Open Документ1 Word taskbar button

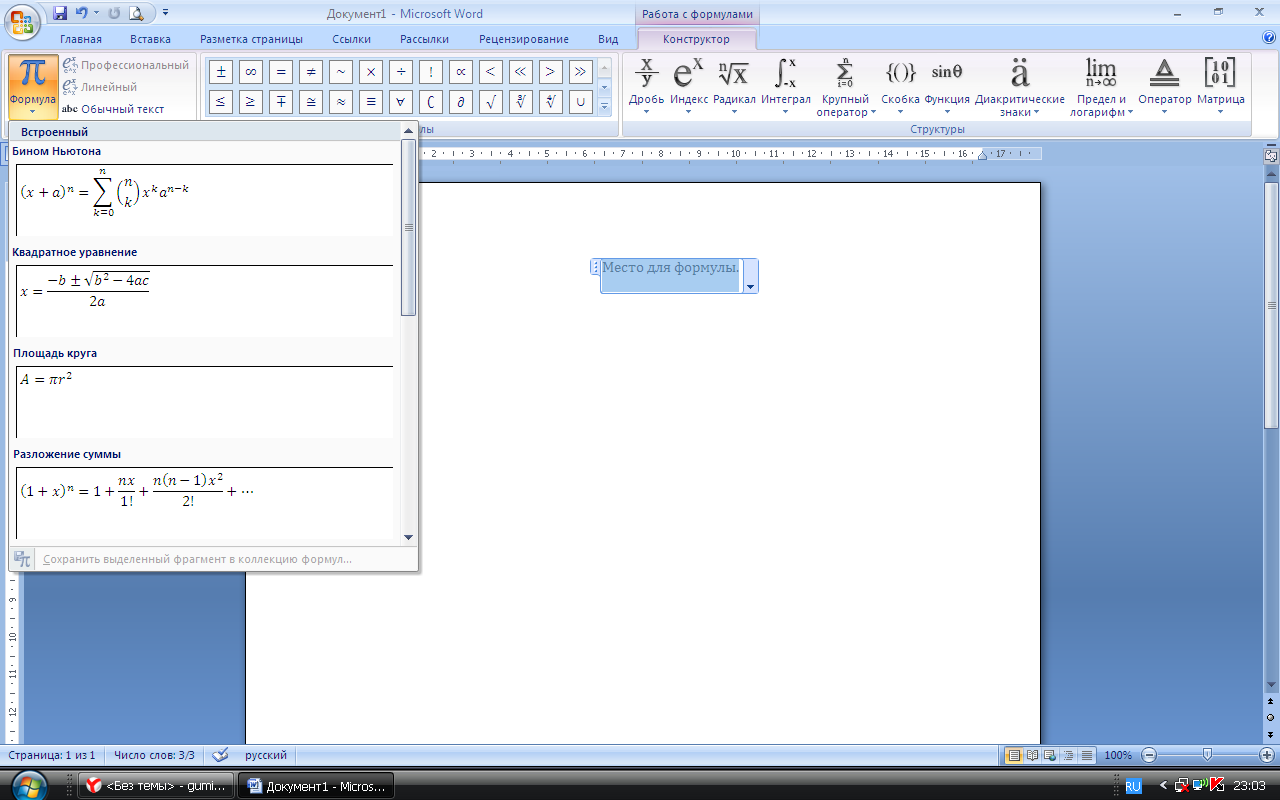coord(315,786)
